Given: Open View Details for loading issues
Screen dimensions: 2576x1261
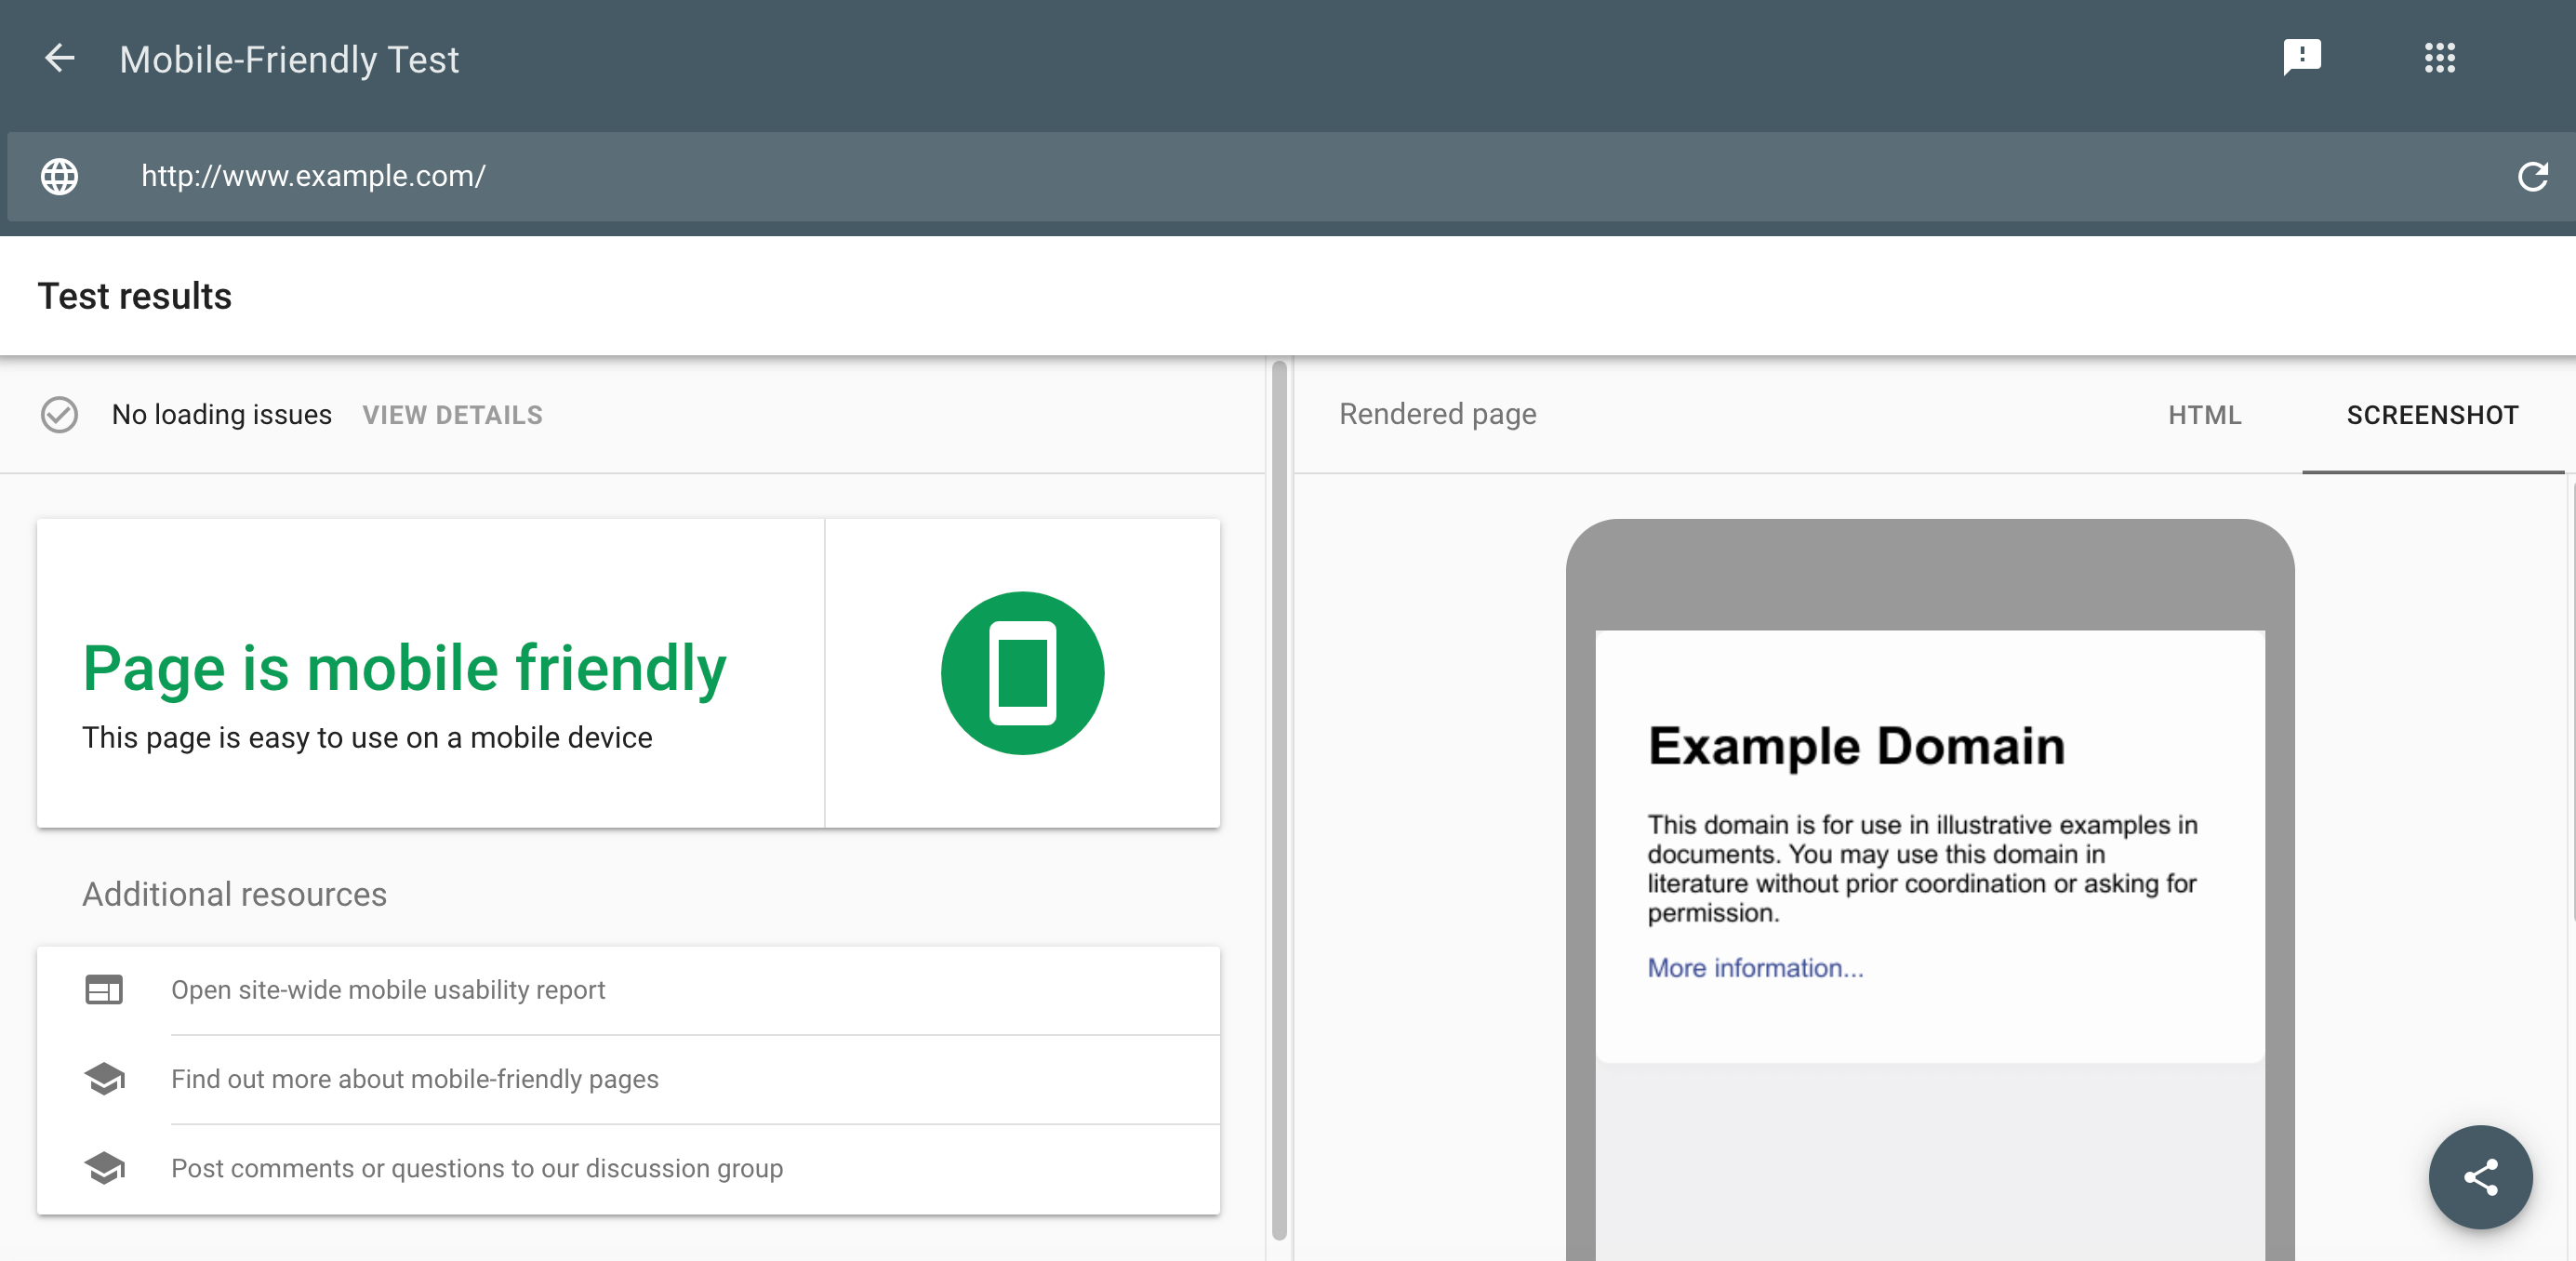Looking at the screenshot, I should (452, 415).
